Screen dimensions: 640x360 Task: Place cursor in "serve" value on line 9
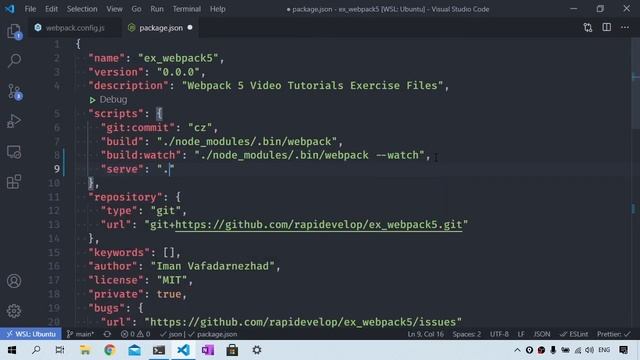(x=165, y=169)
